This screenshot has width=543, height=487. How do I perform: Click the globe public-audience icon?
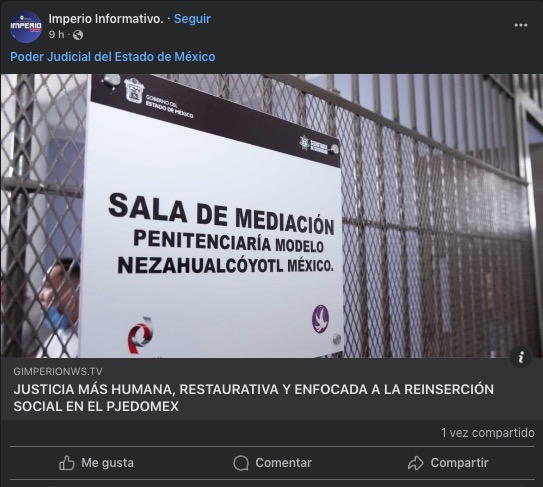[78, 35]
